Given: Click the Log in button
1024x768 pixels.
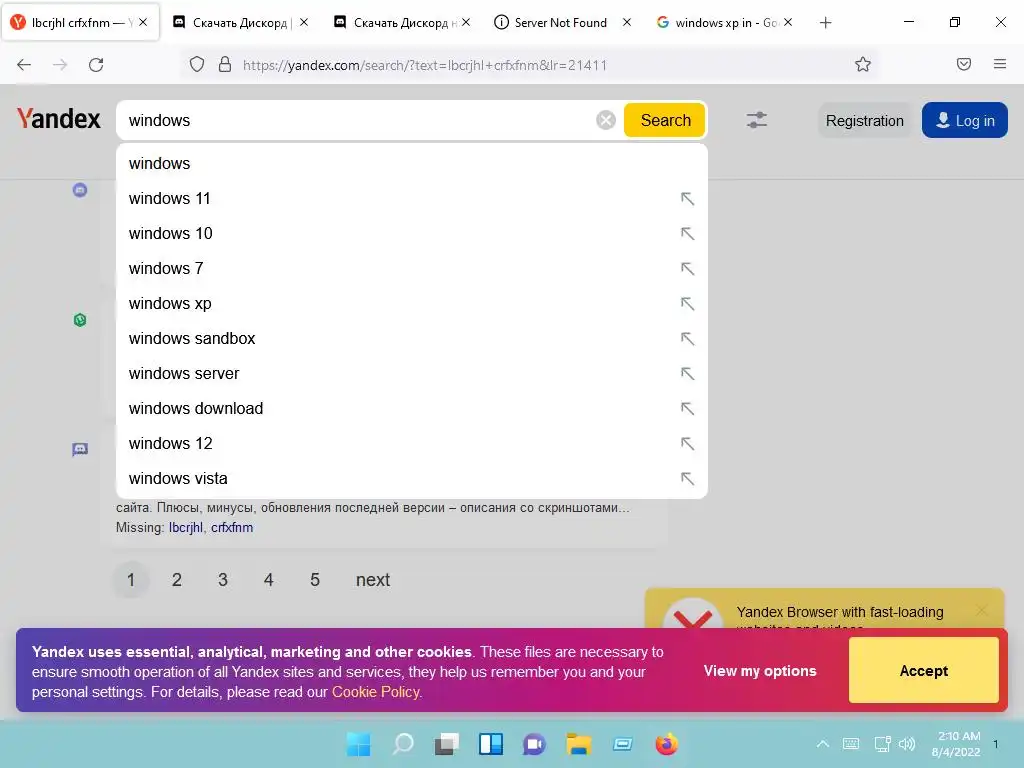Looking at the screenshot, I should tap(965, 121).
